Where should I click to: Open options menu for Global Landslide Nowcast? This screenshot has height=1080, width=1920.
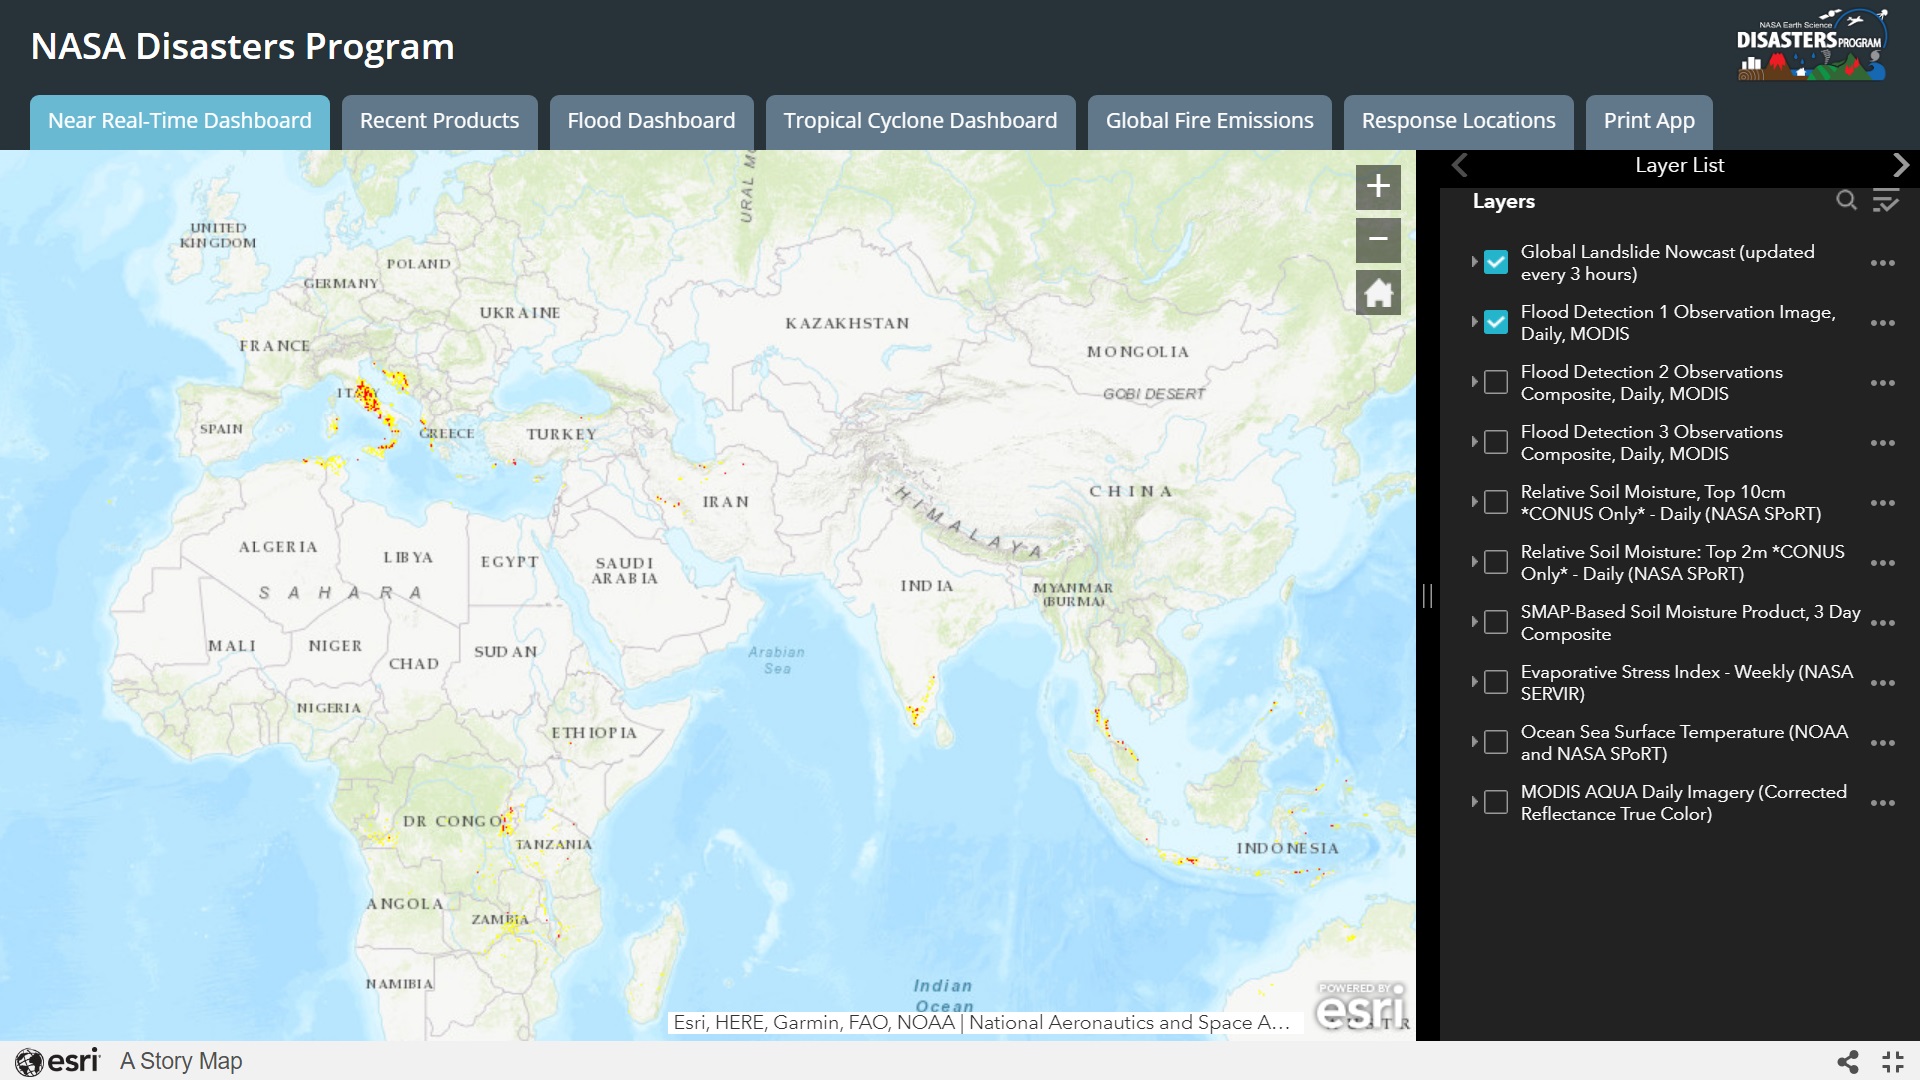[x=1882, y=263]
